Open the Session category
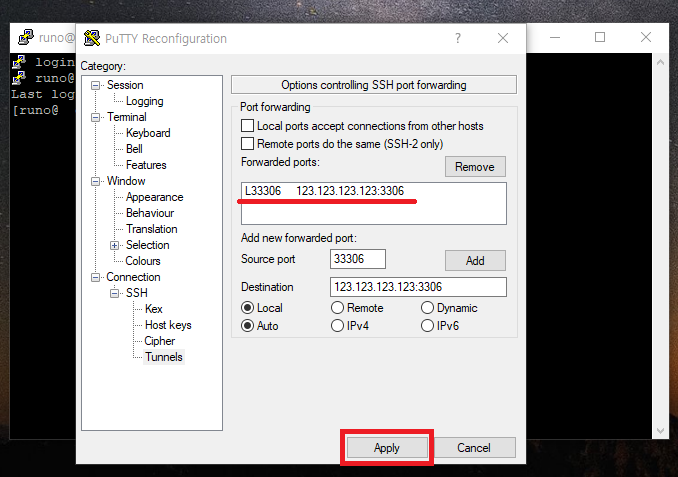The width and height of the screenshot is (678, 477). (125, 85)
